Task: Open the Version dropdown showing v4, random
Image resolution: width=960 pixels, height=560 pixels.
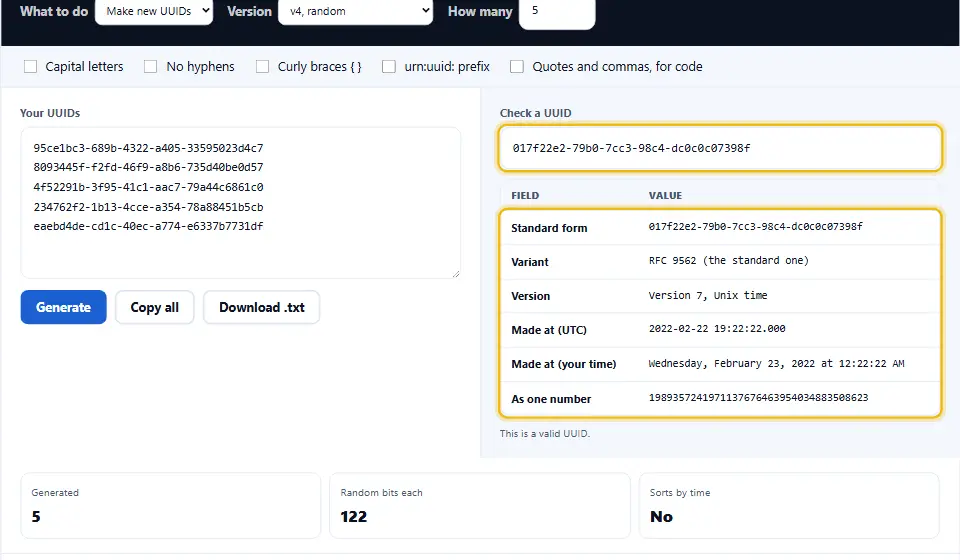Action: (x=355, y=11)
